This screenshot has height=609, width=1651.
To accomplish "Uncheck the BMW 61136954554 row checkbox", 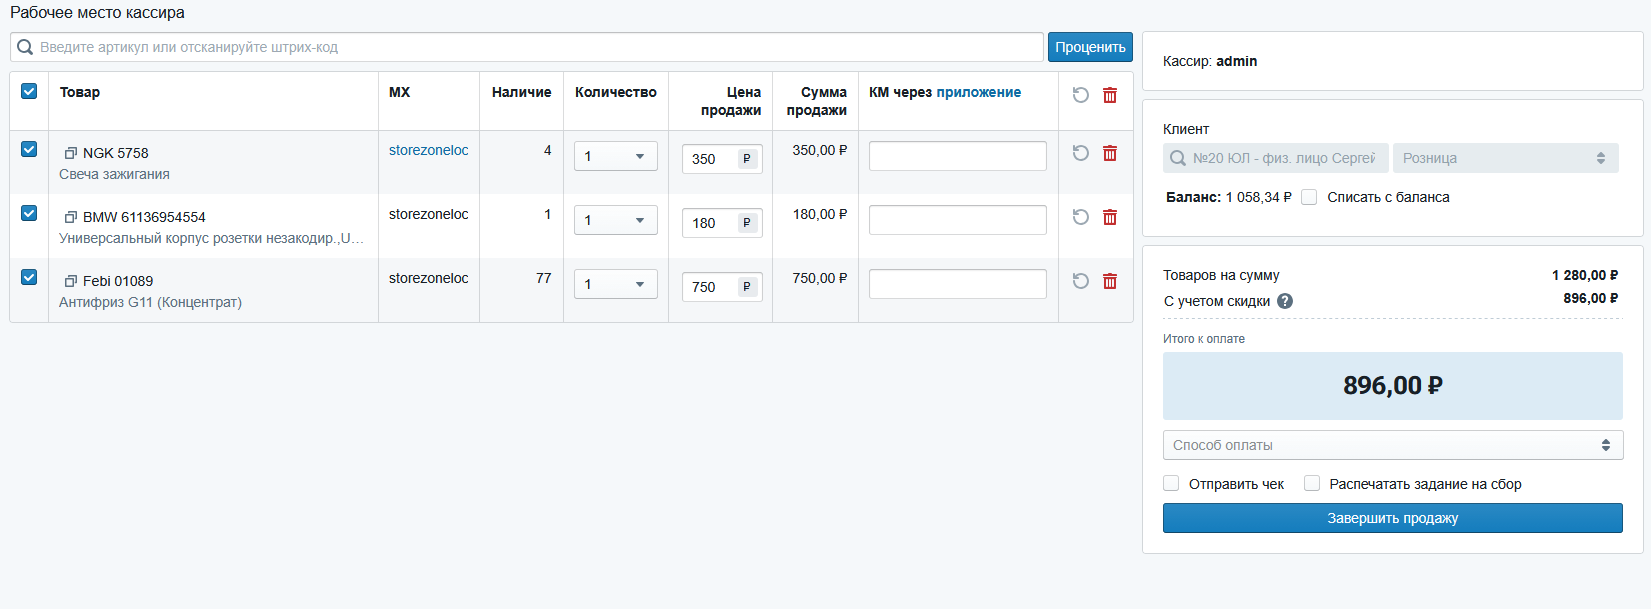I will coord(29,213).
